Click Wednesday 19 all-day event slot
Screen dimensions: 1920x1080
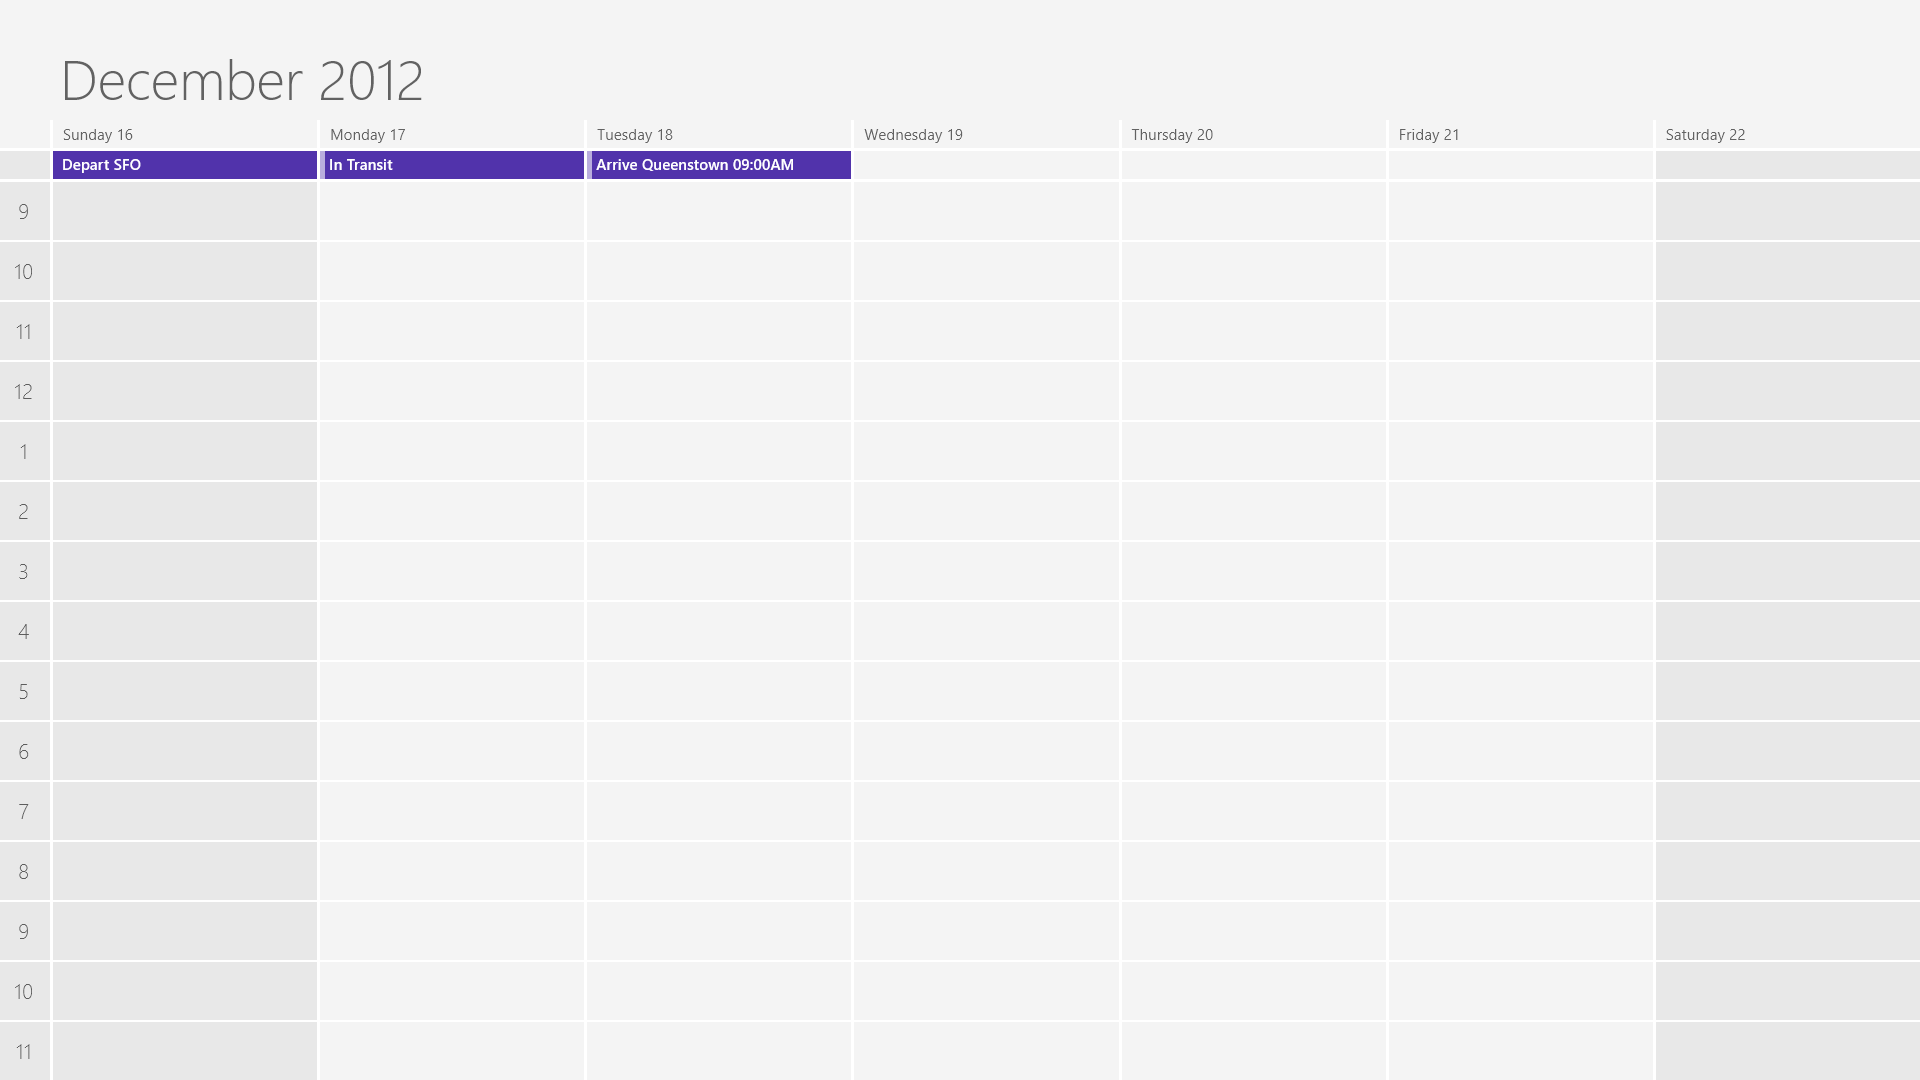(x=986, y=165)
